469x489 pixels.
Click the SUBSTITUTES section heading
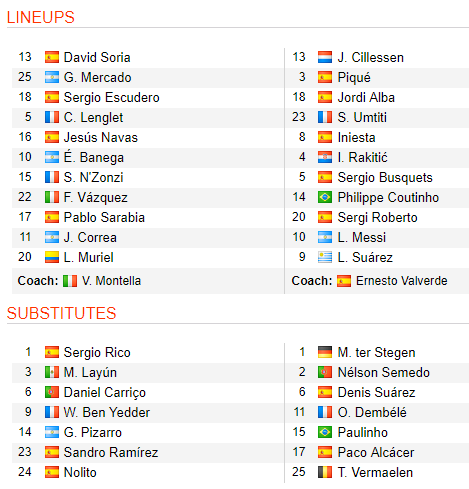(x=61, y=313)
